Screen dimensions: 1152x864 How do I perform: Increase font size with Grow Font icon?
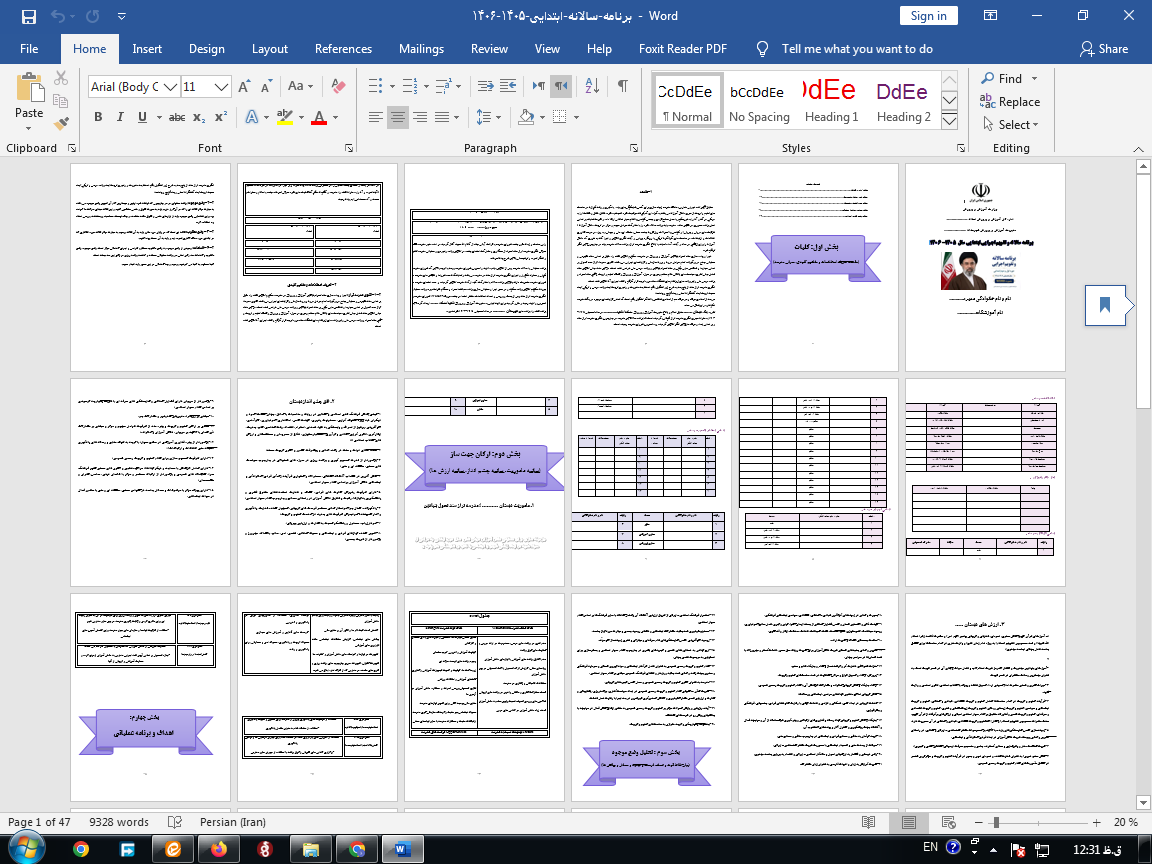(245, 87)
